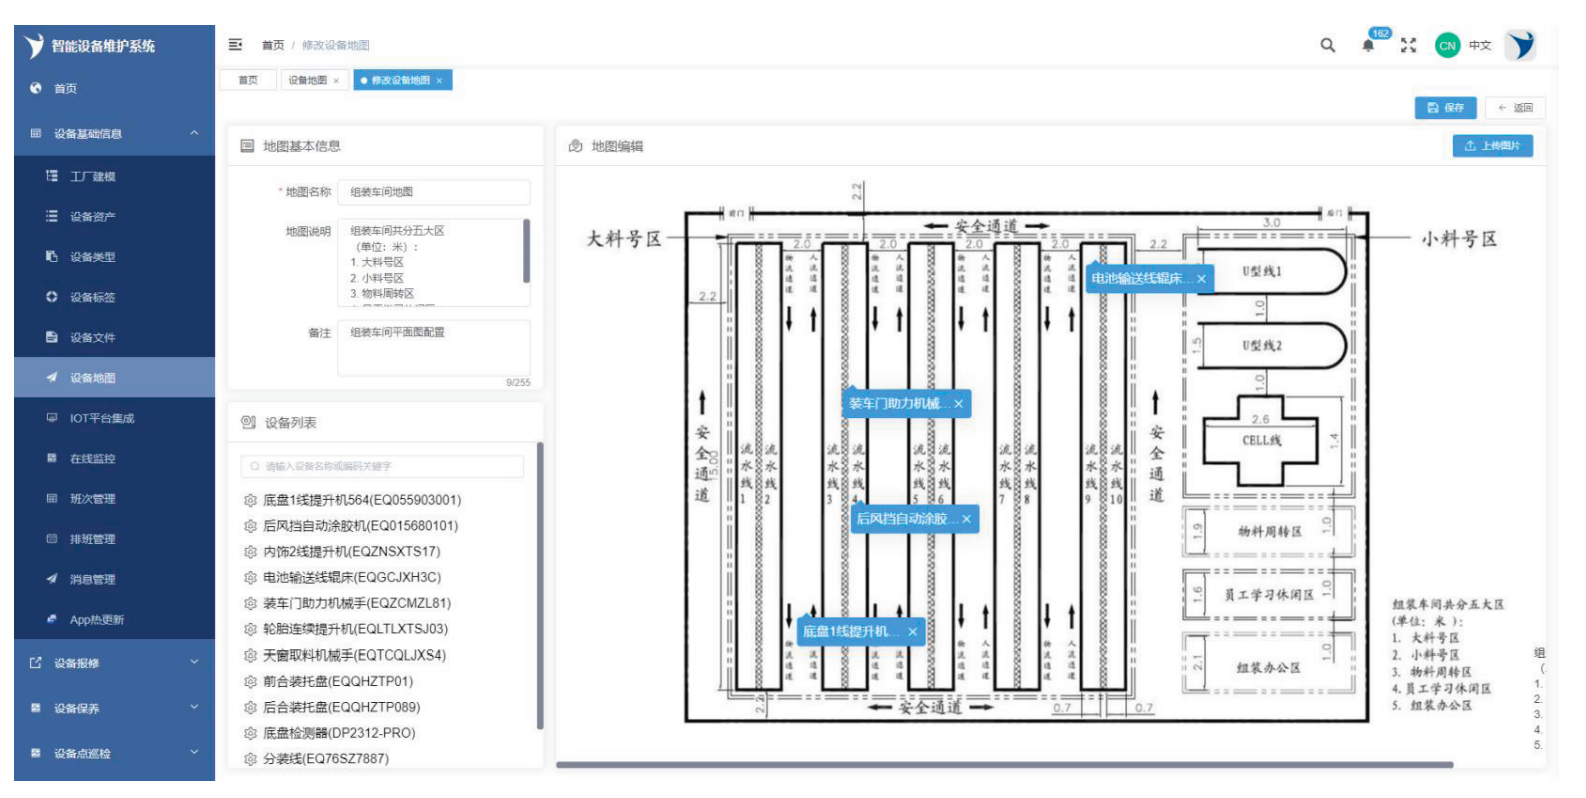Click the user avatar logo at top right
The width and height of the screenshot is (1586, 798).
click(1520, 45)
